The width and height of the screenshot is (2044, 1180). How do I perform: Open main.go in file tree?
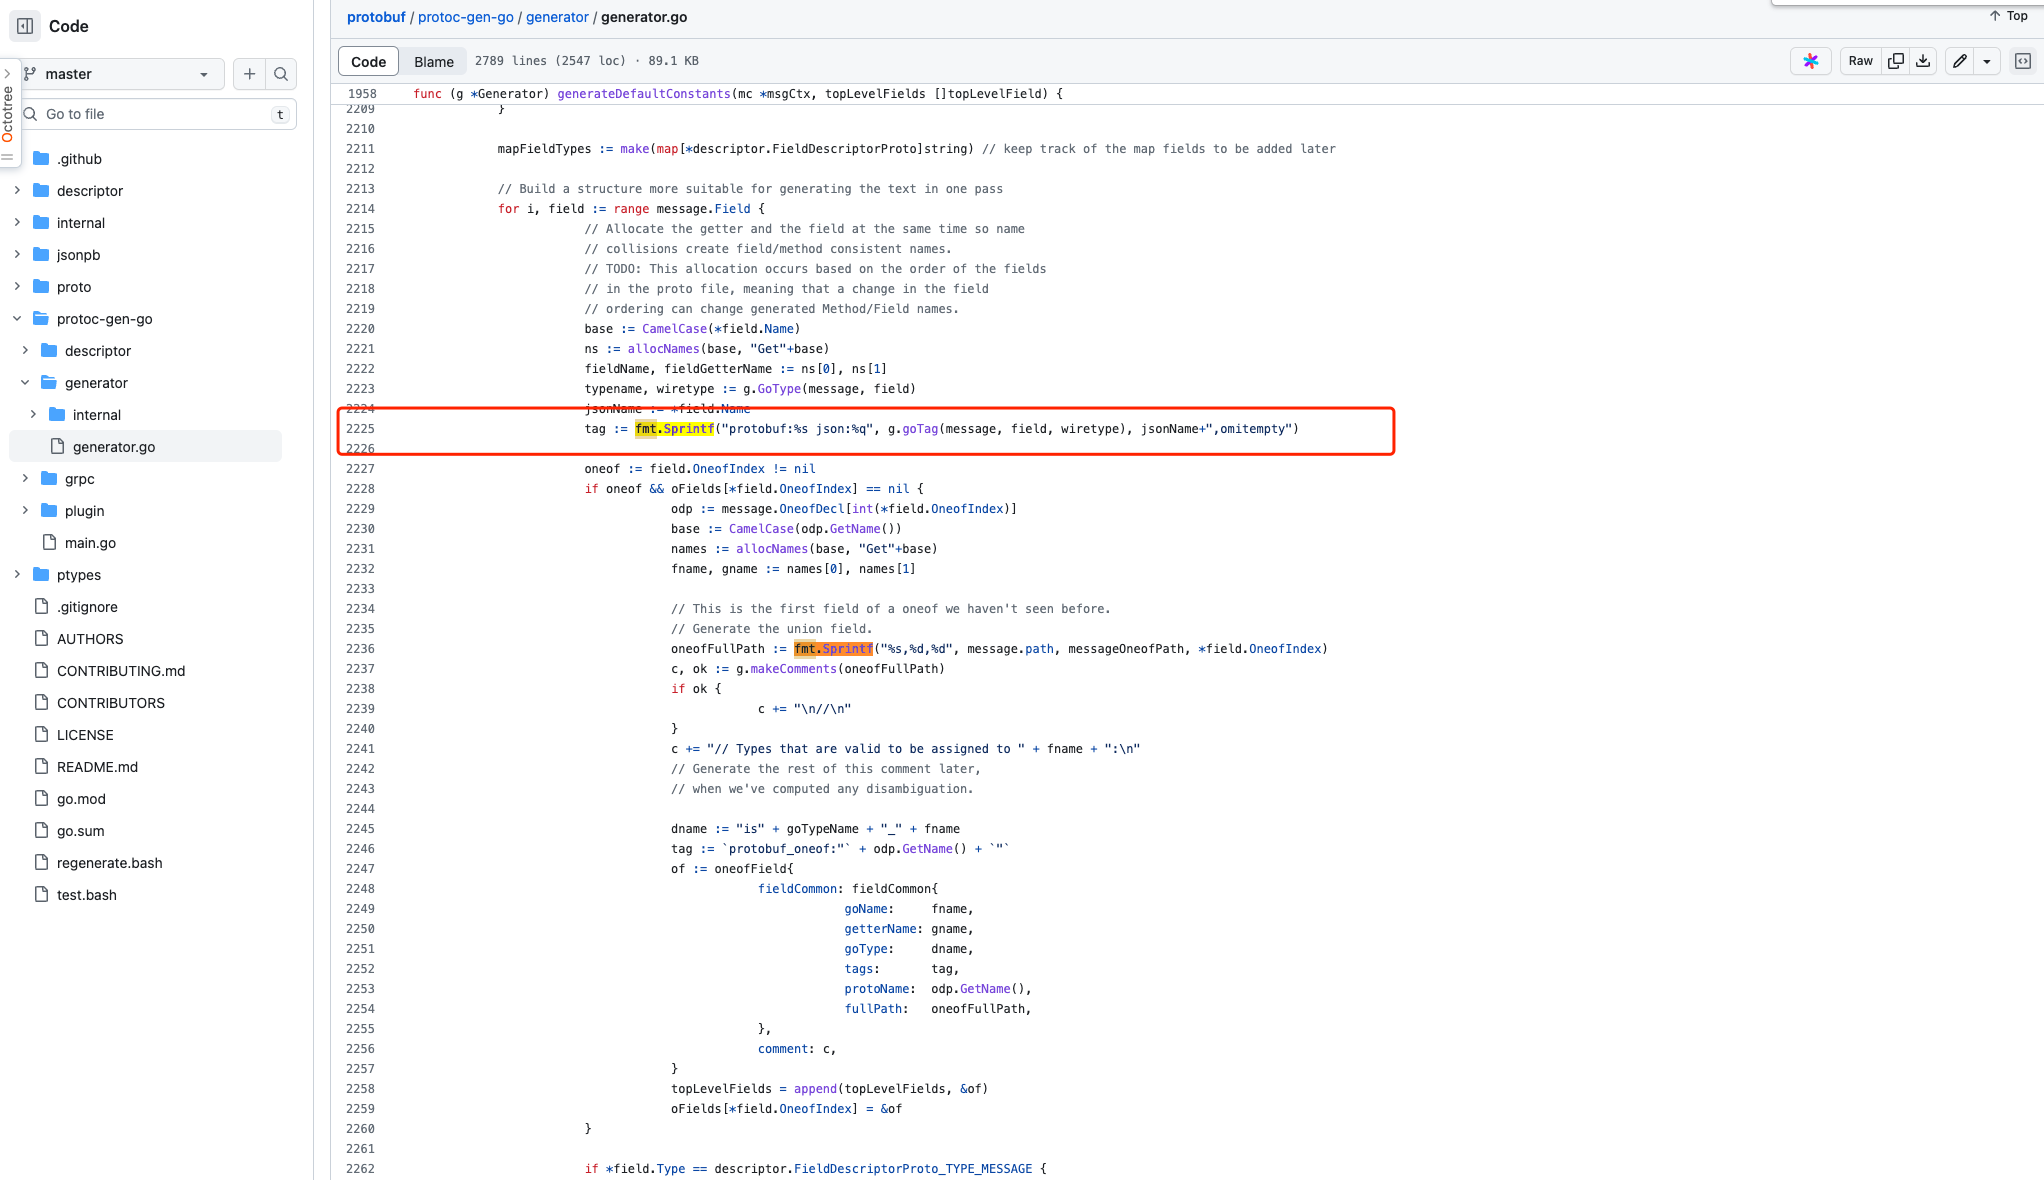pyautogui.click(x=90, y=543)
